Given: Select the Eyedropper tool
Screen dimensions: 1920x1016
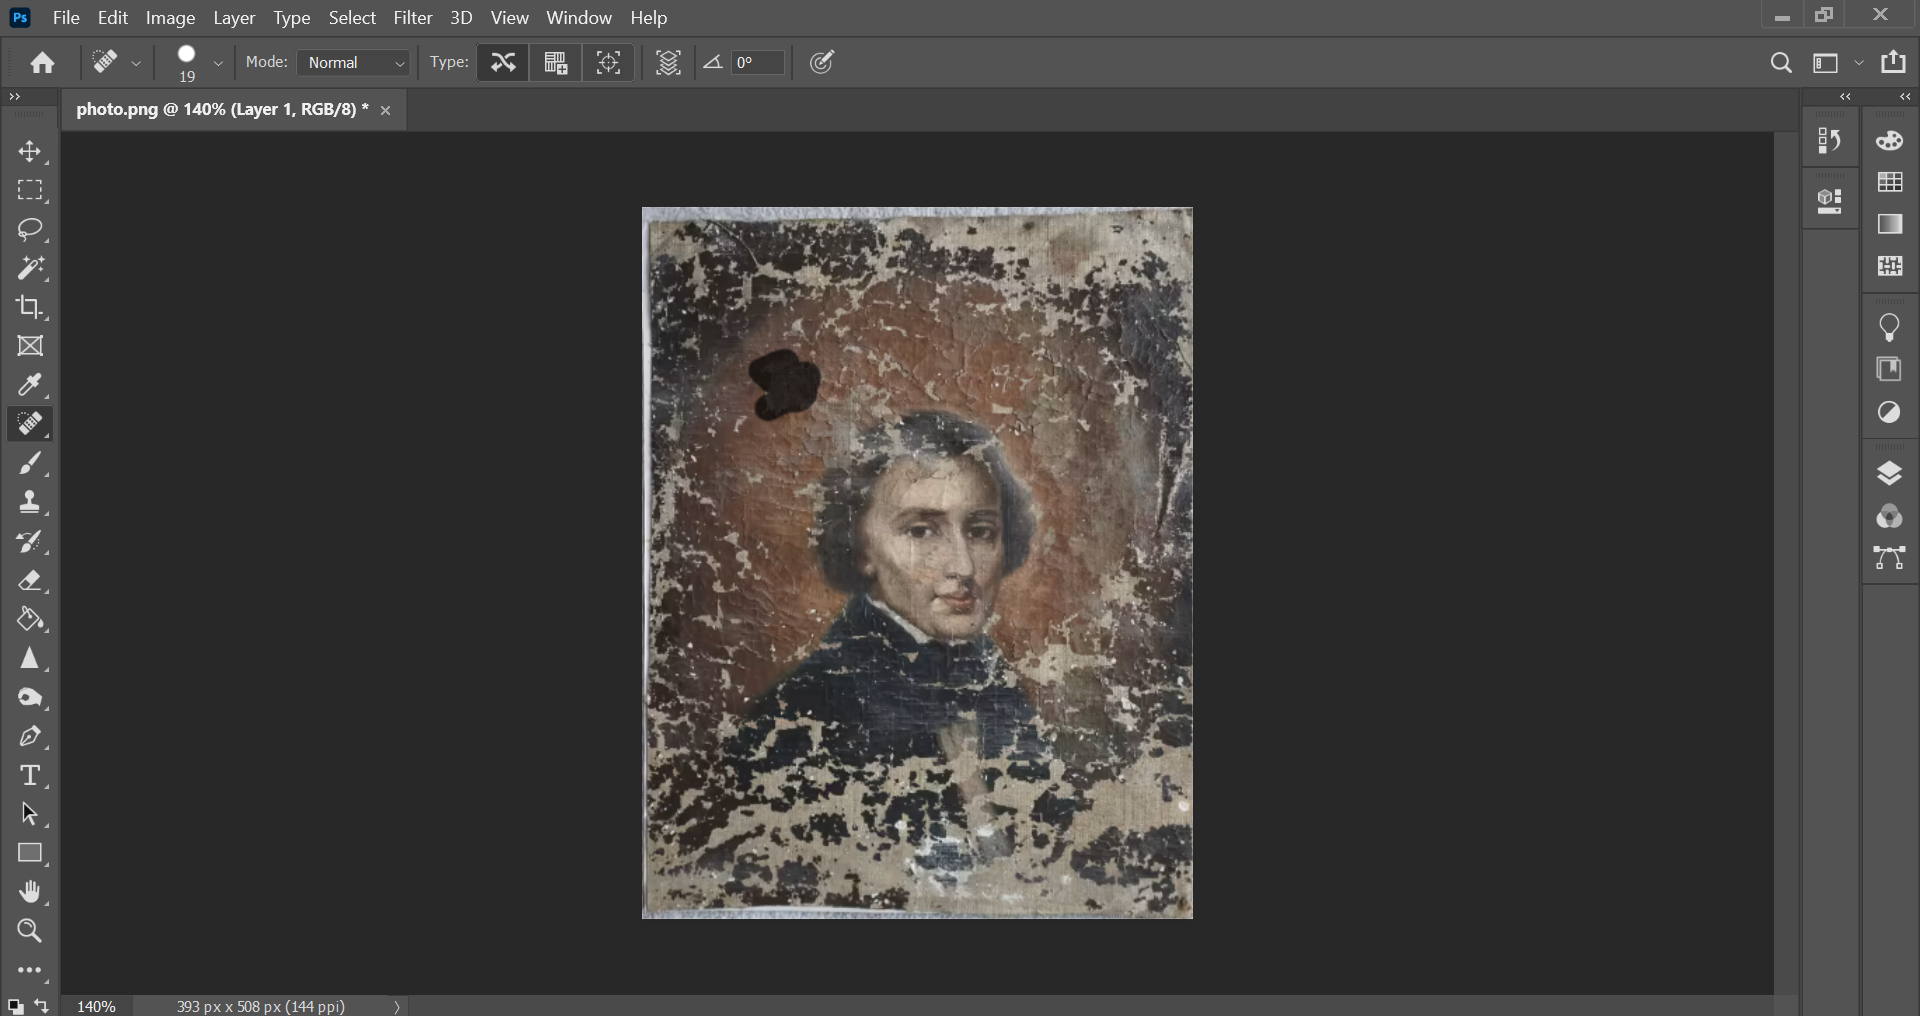Looking at the screenshot, I should tap(30, 385).
